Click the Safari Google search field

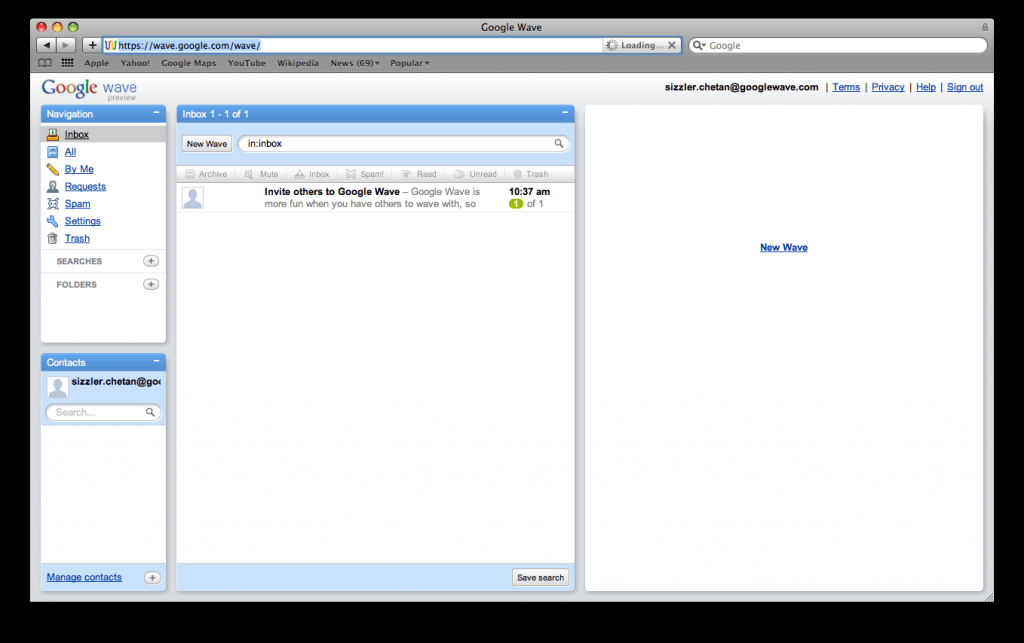pos(838,45)
